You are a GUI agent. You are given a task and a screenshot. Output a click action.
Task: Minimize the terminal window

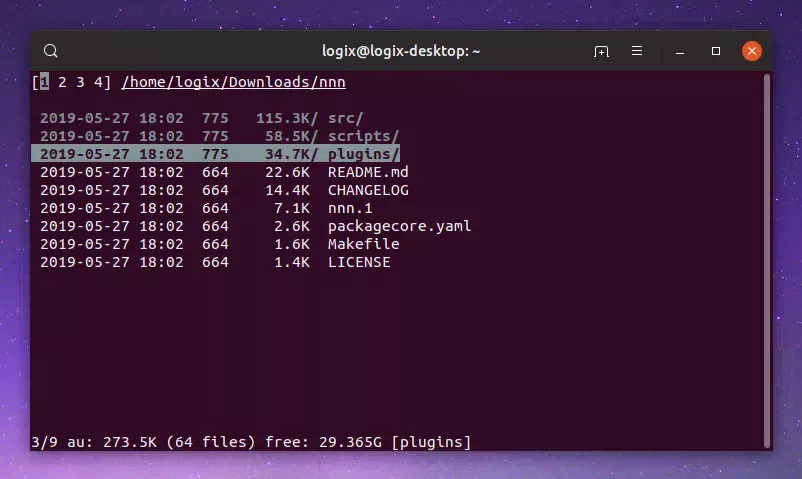(x=682, y=51)
